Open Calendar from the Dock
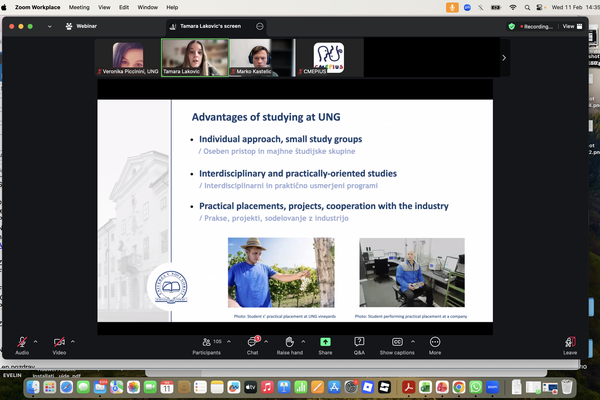Viewport: 600px width, 400px height. [167, 387]
